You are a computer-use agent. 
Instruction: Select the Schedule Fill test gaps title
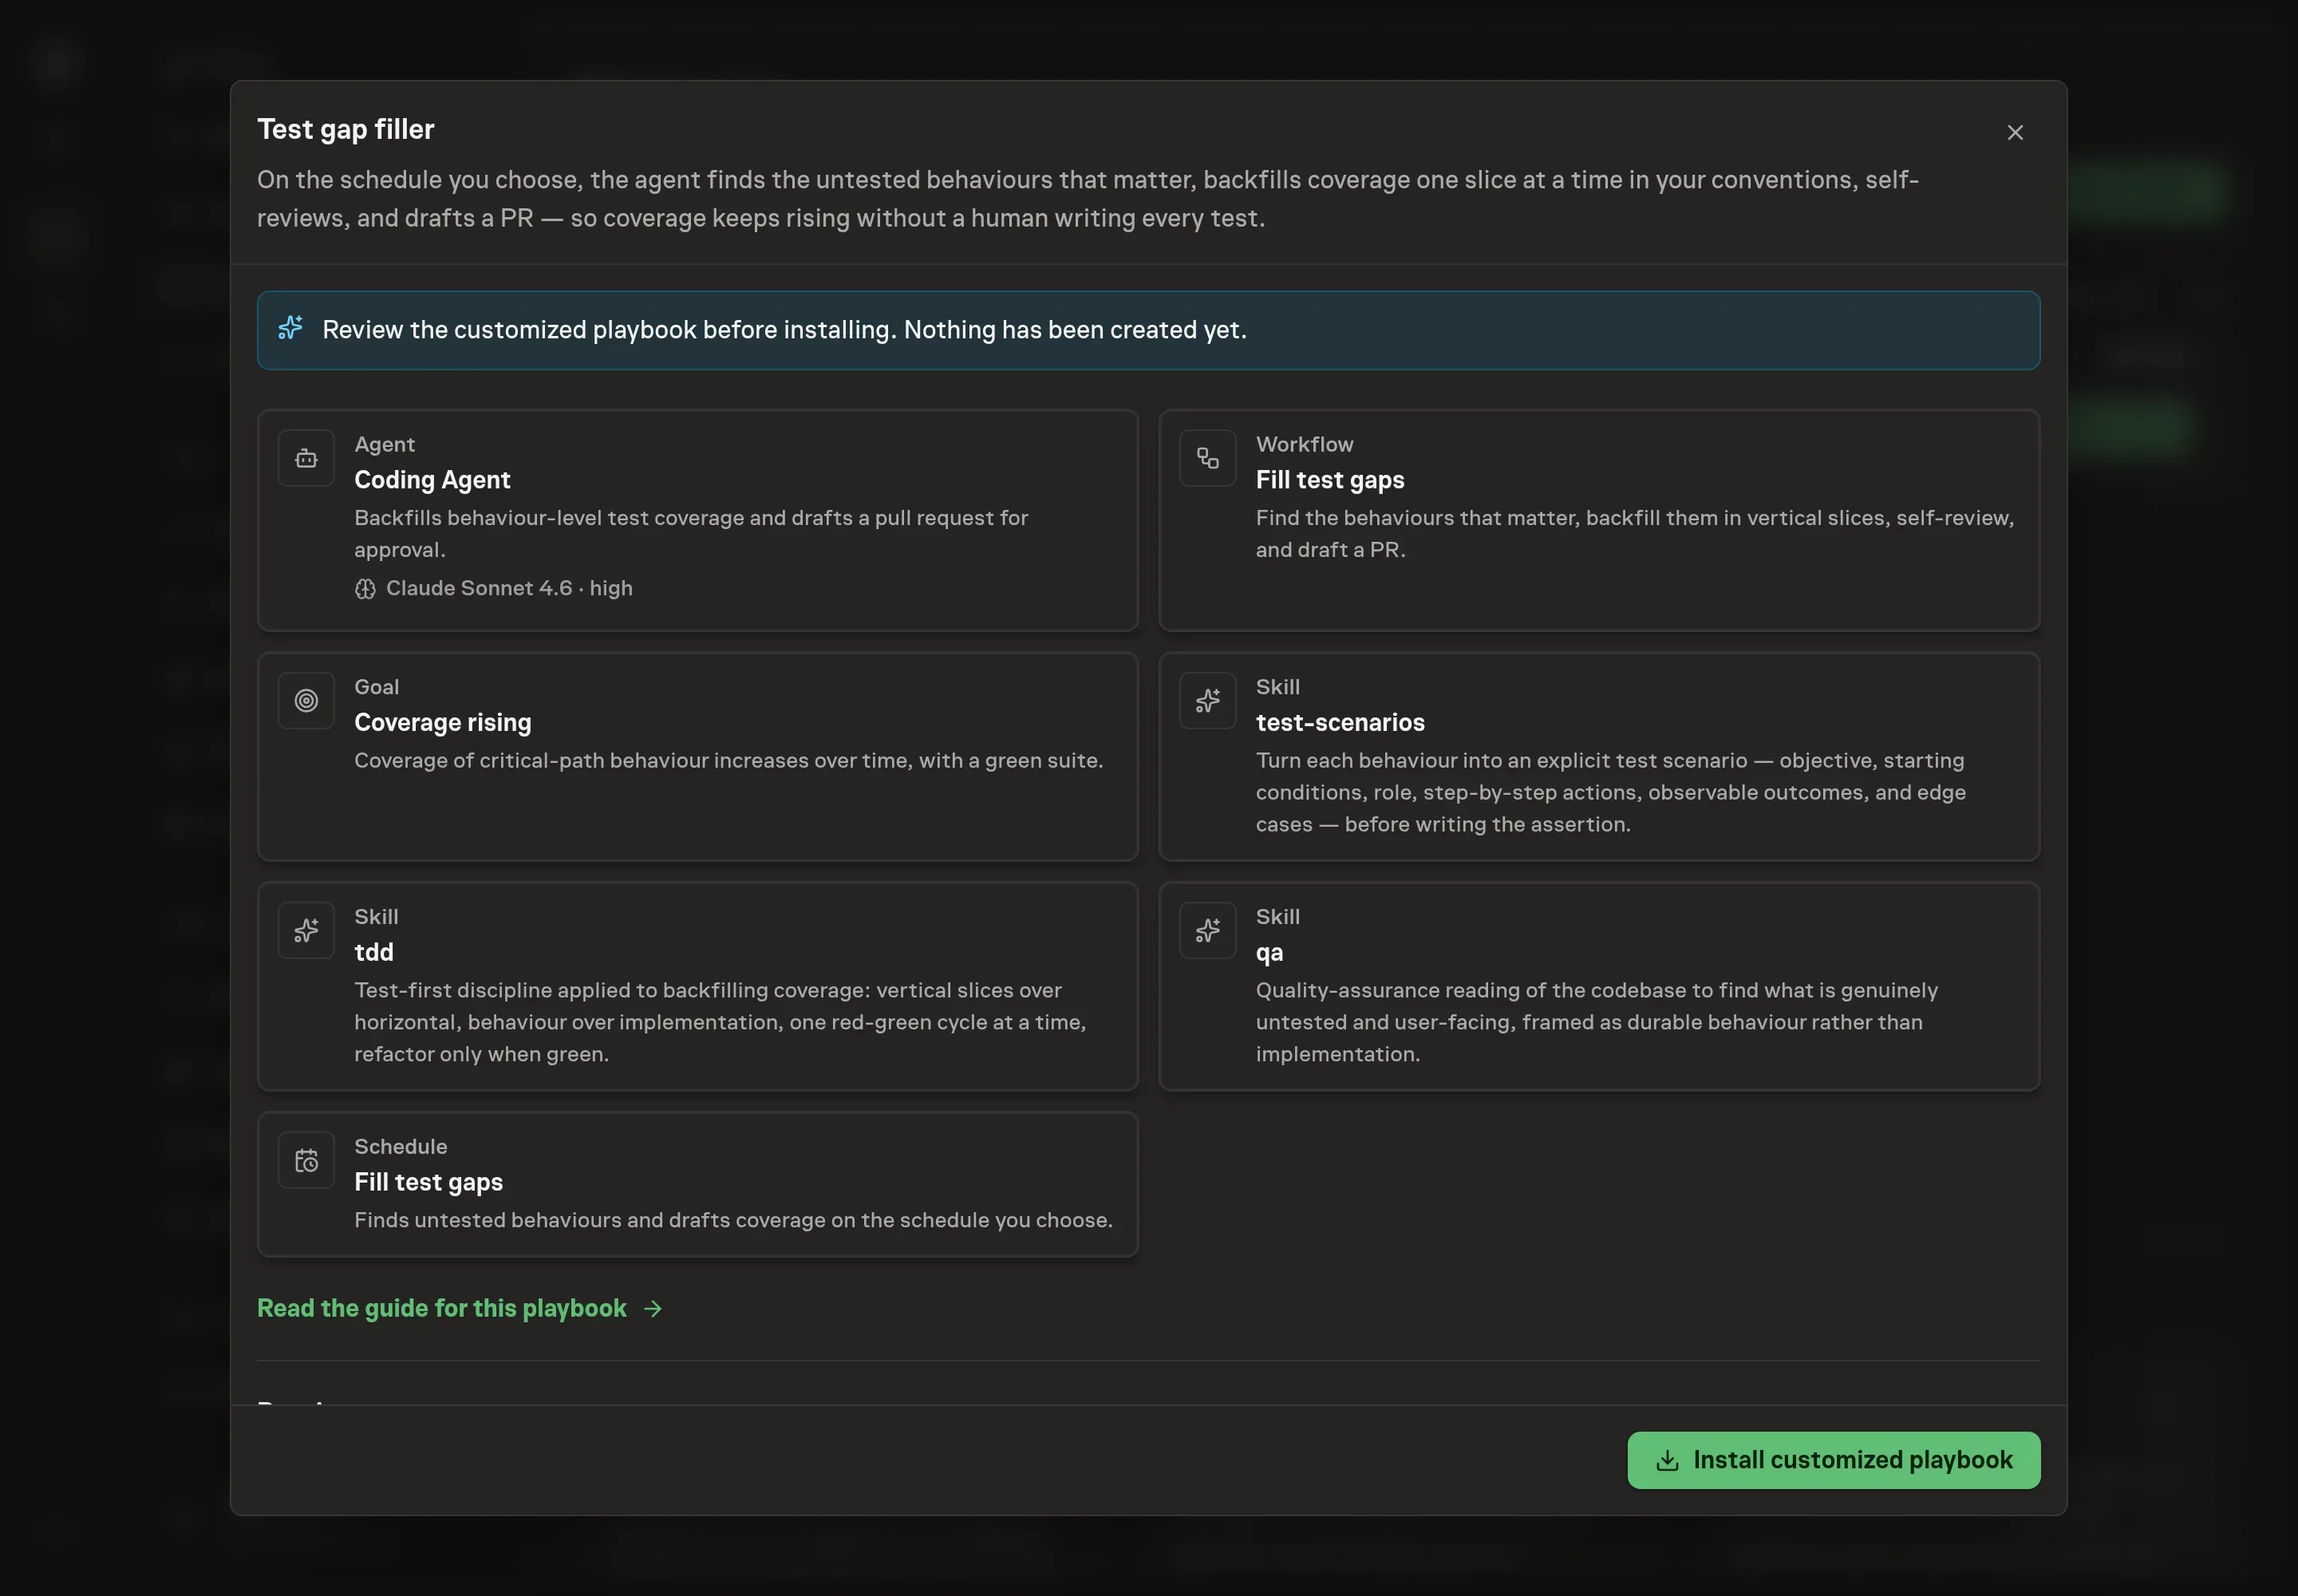[x=428, y=1181]
